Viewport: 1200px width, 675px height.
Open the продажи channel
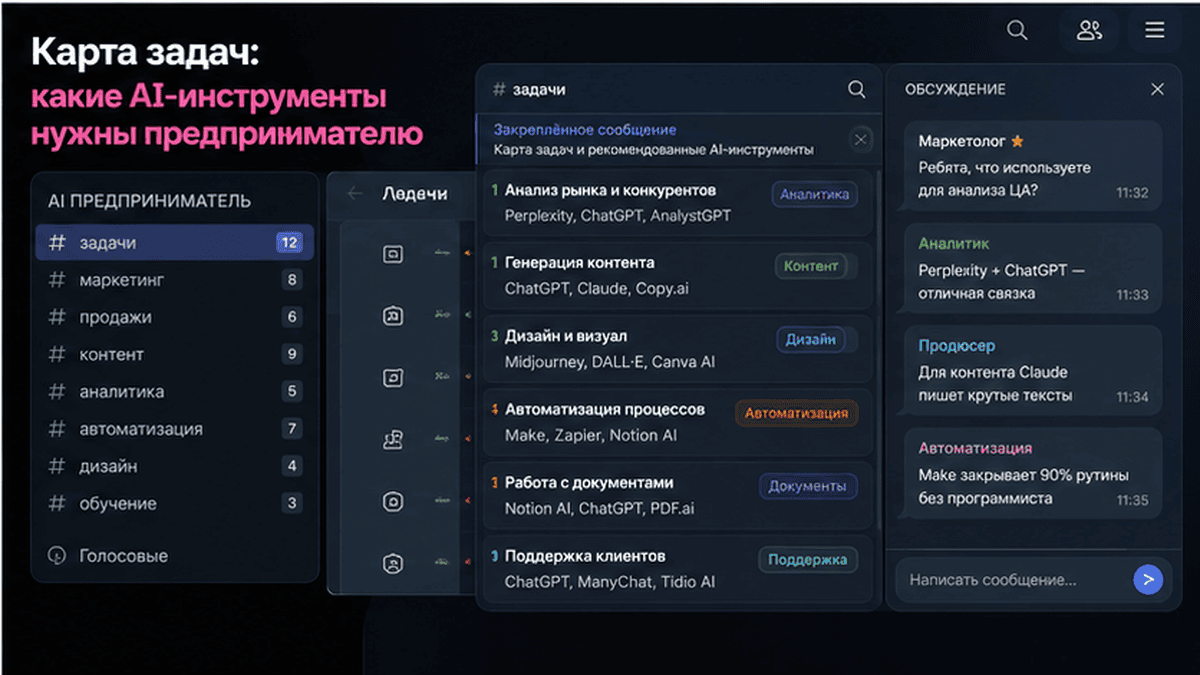click(174, 317)
